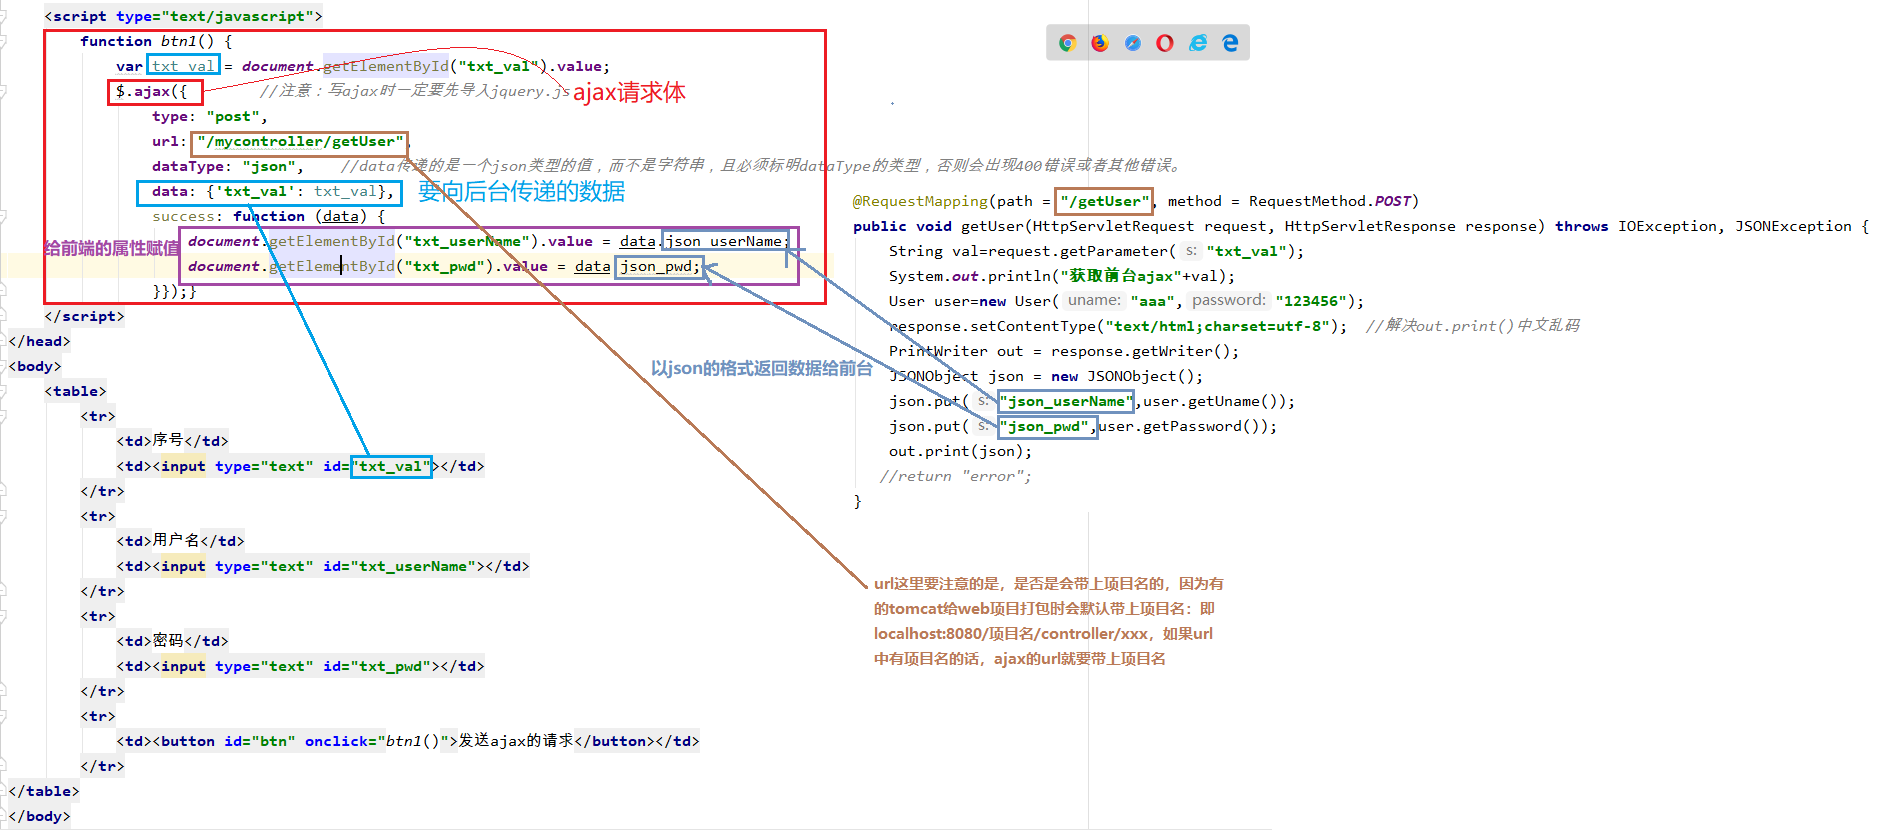Click the "123456" string literal

click(x=1311, y=302)
